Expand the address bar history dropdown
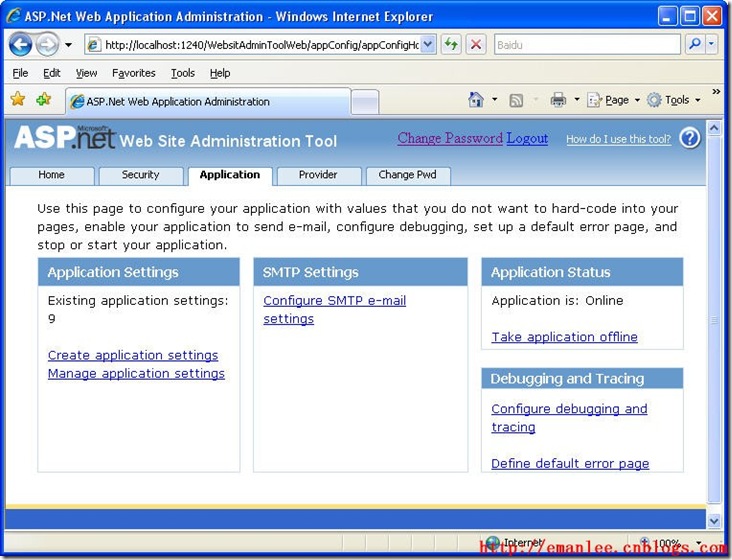The height and width of the screenshot is (560, 732). tap(429, 45)
